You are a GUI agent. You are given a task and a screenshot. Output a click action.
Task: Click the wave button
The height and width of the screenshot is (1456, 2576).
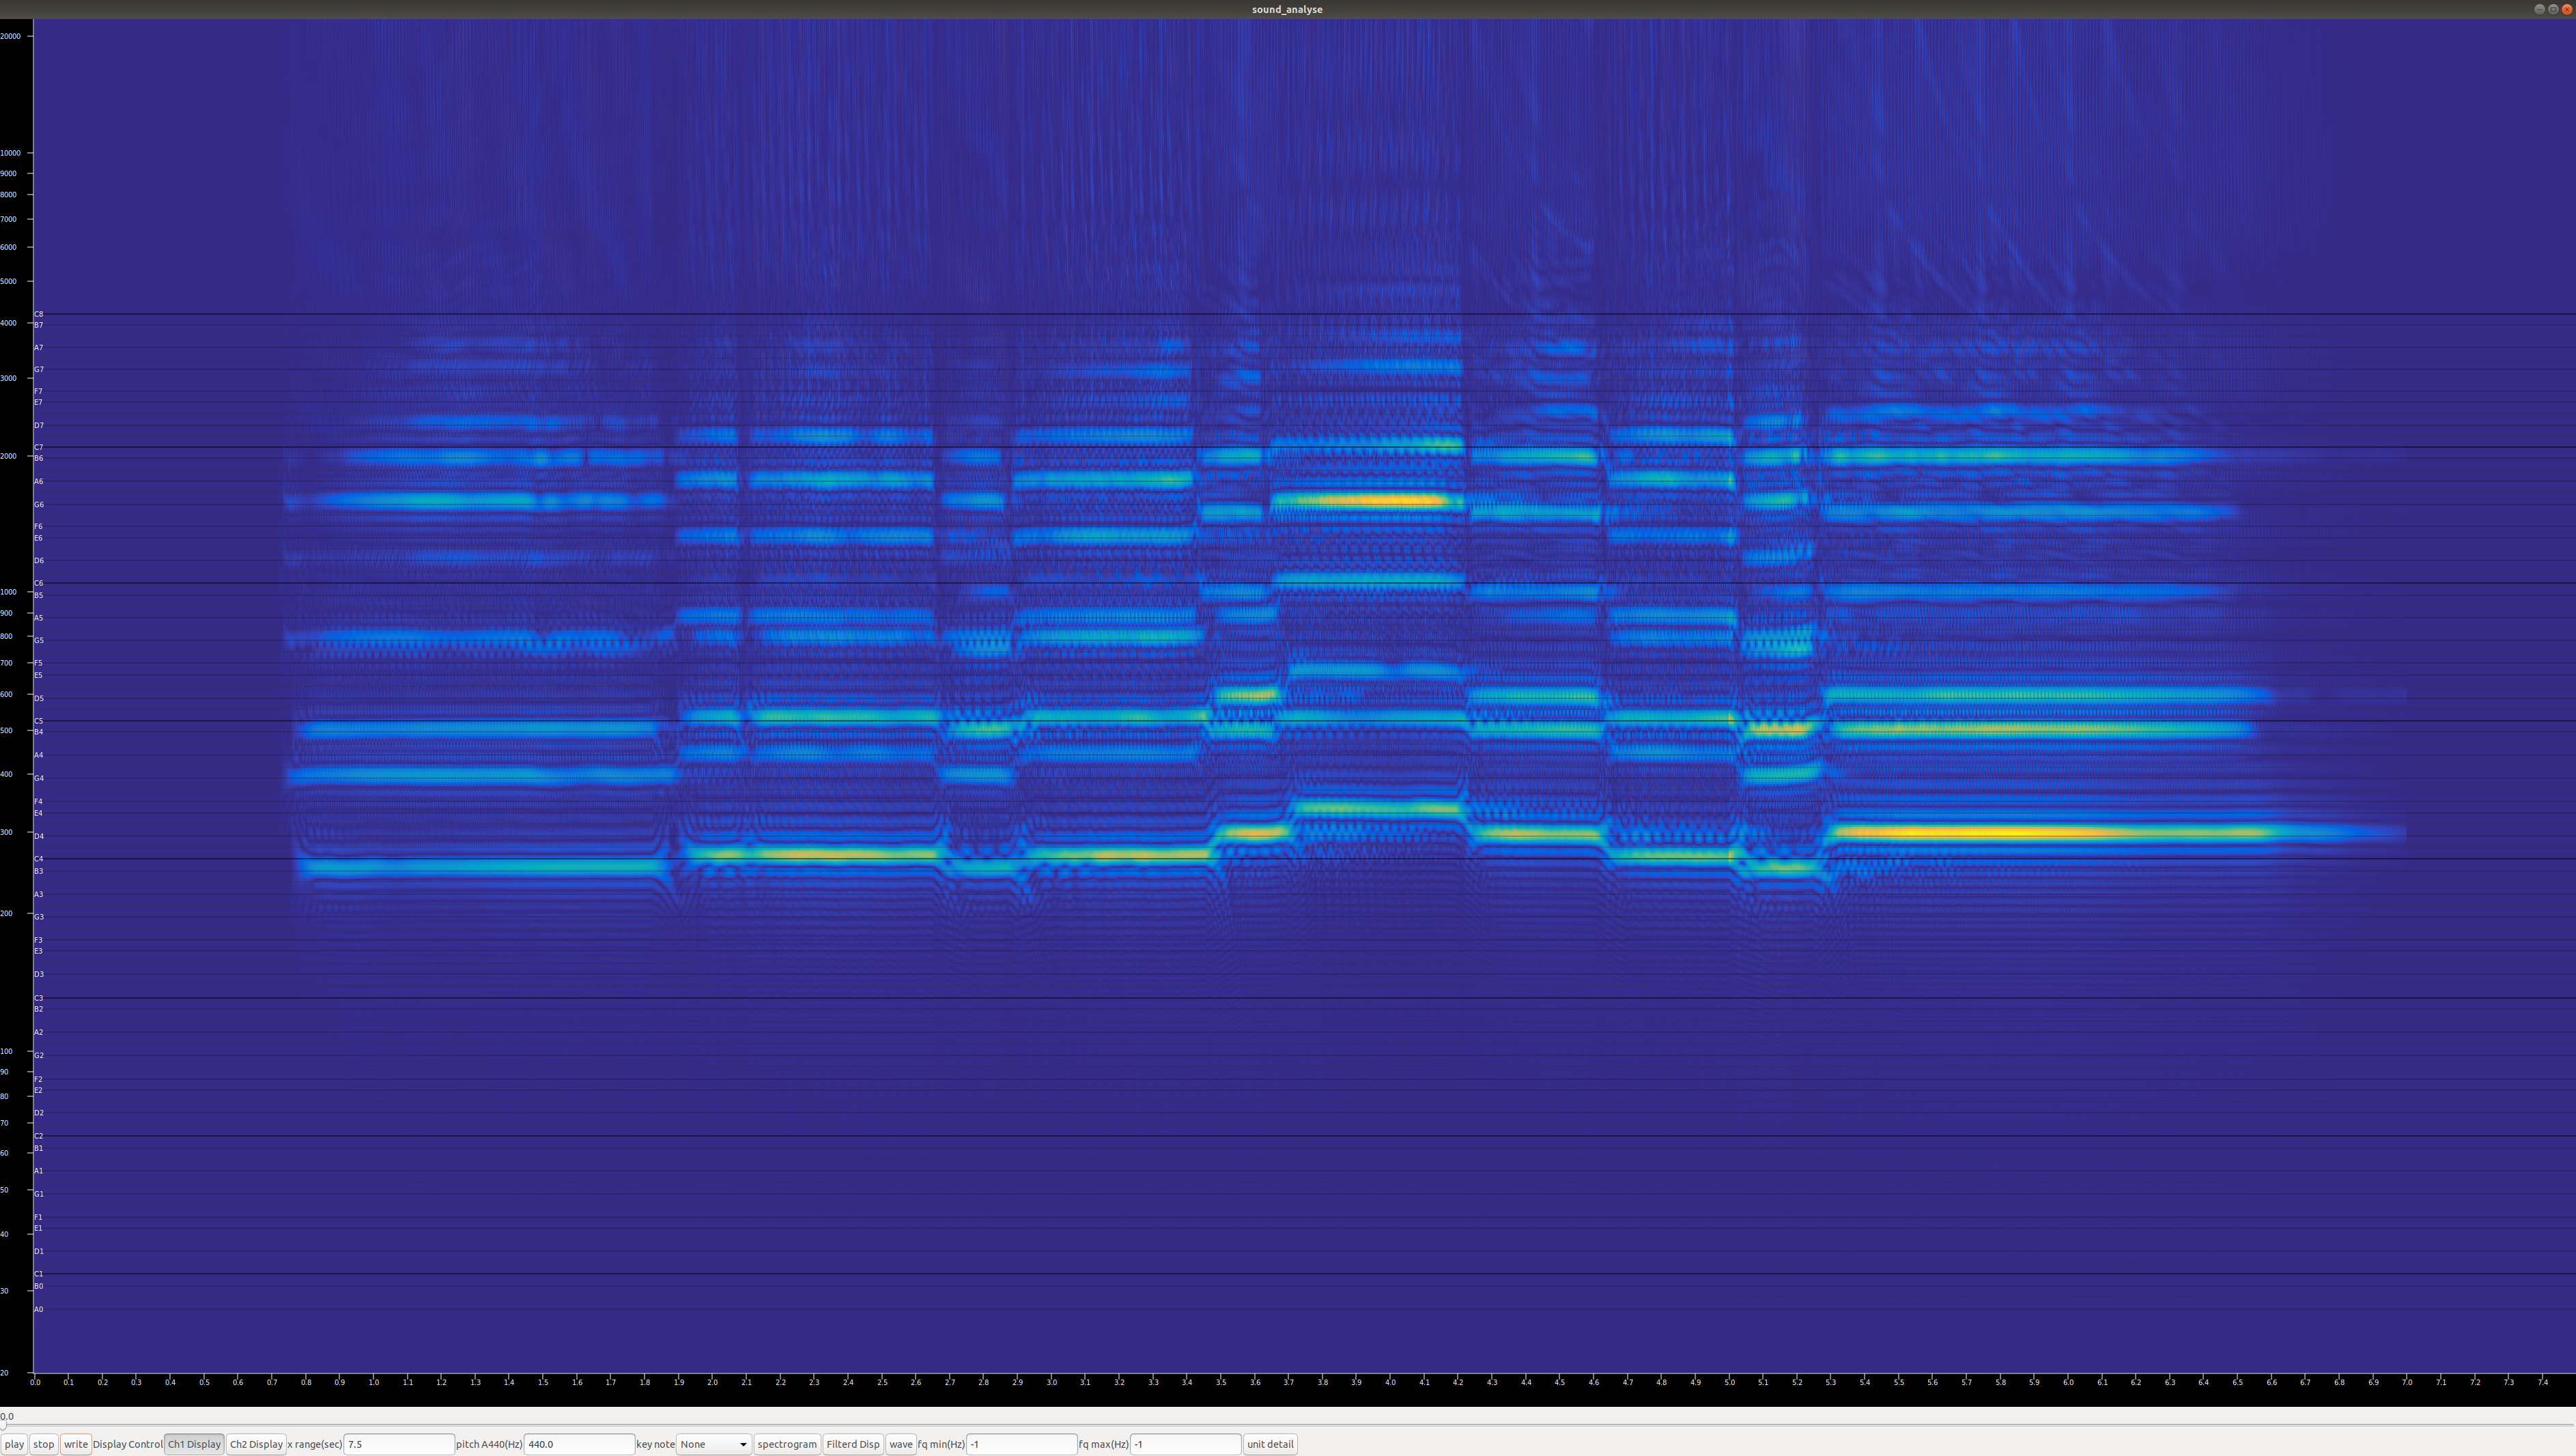900,1444
